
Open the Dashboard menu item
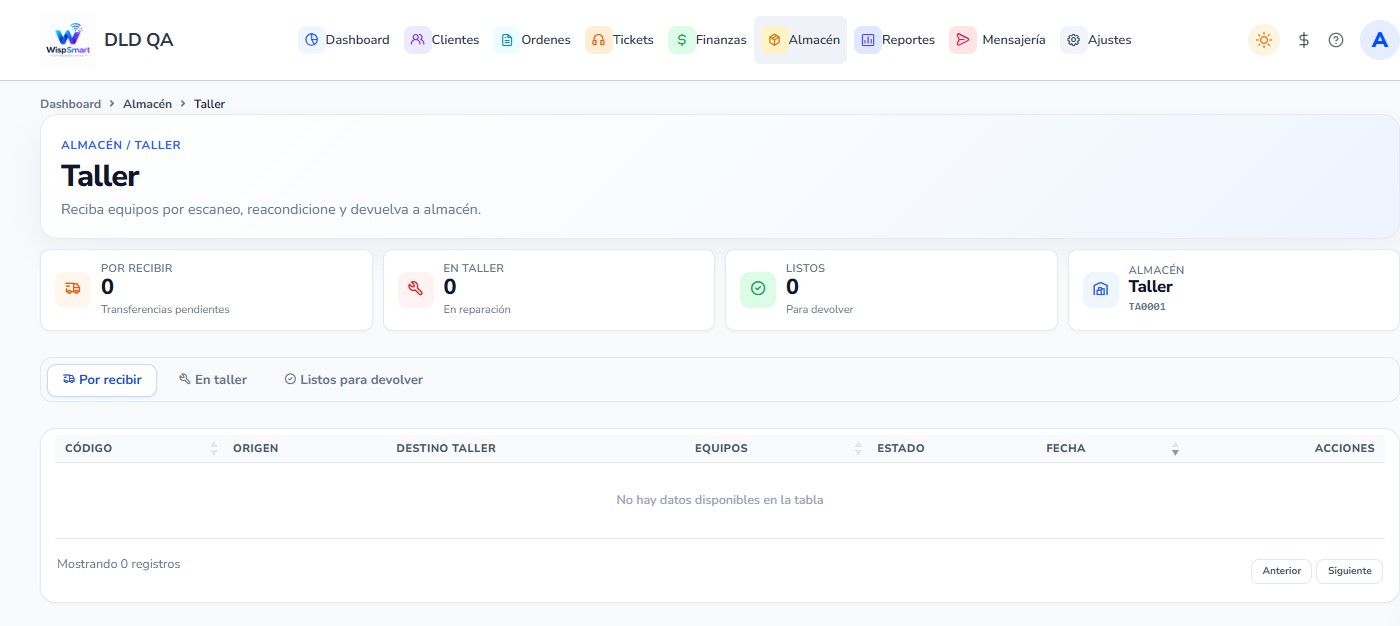345,40
